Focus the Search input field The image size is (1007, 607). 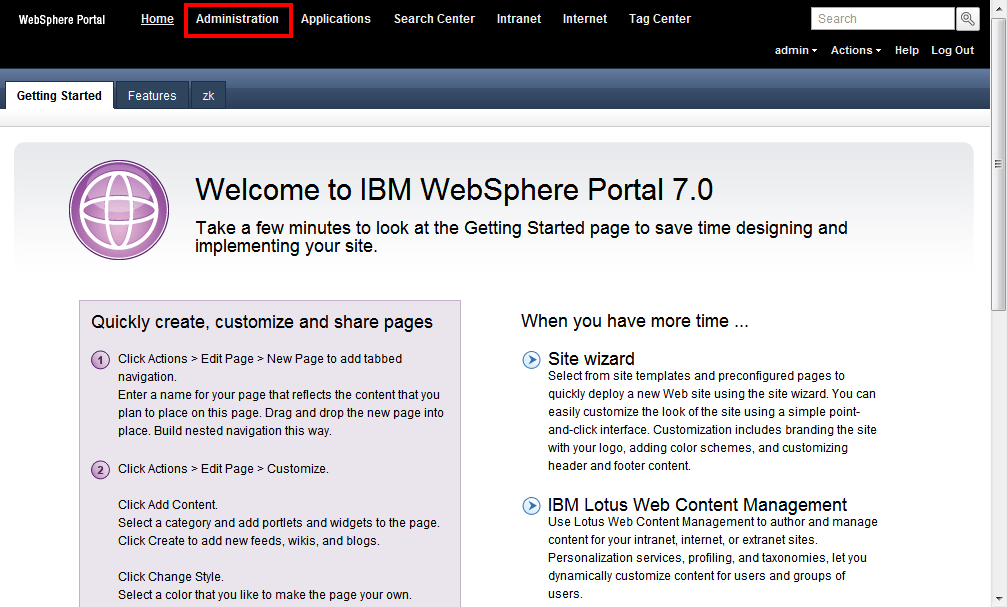883,19
